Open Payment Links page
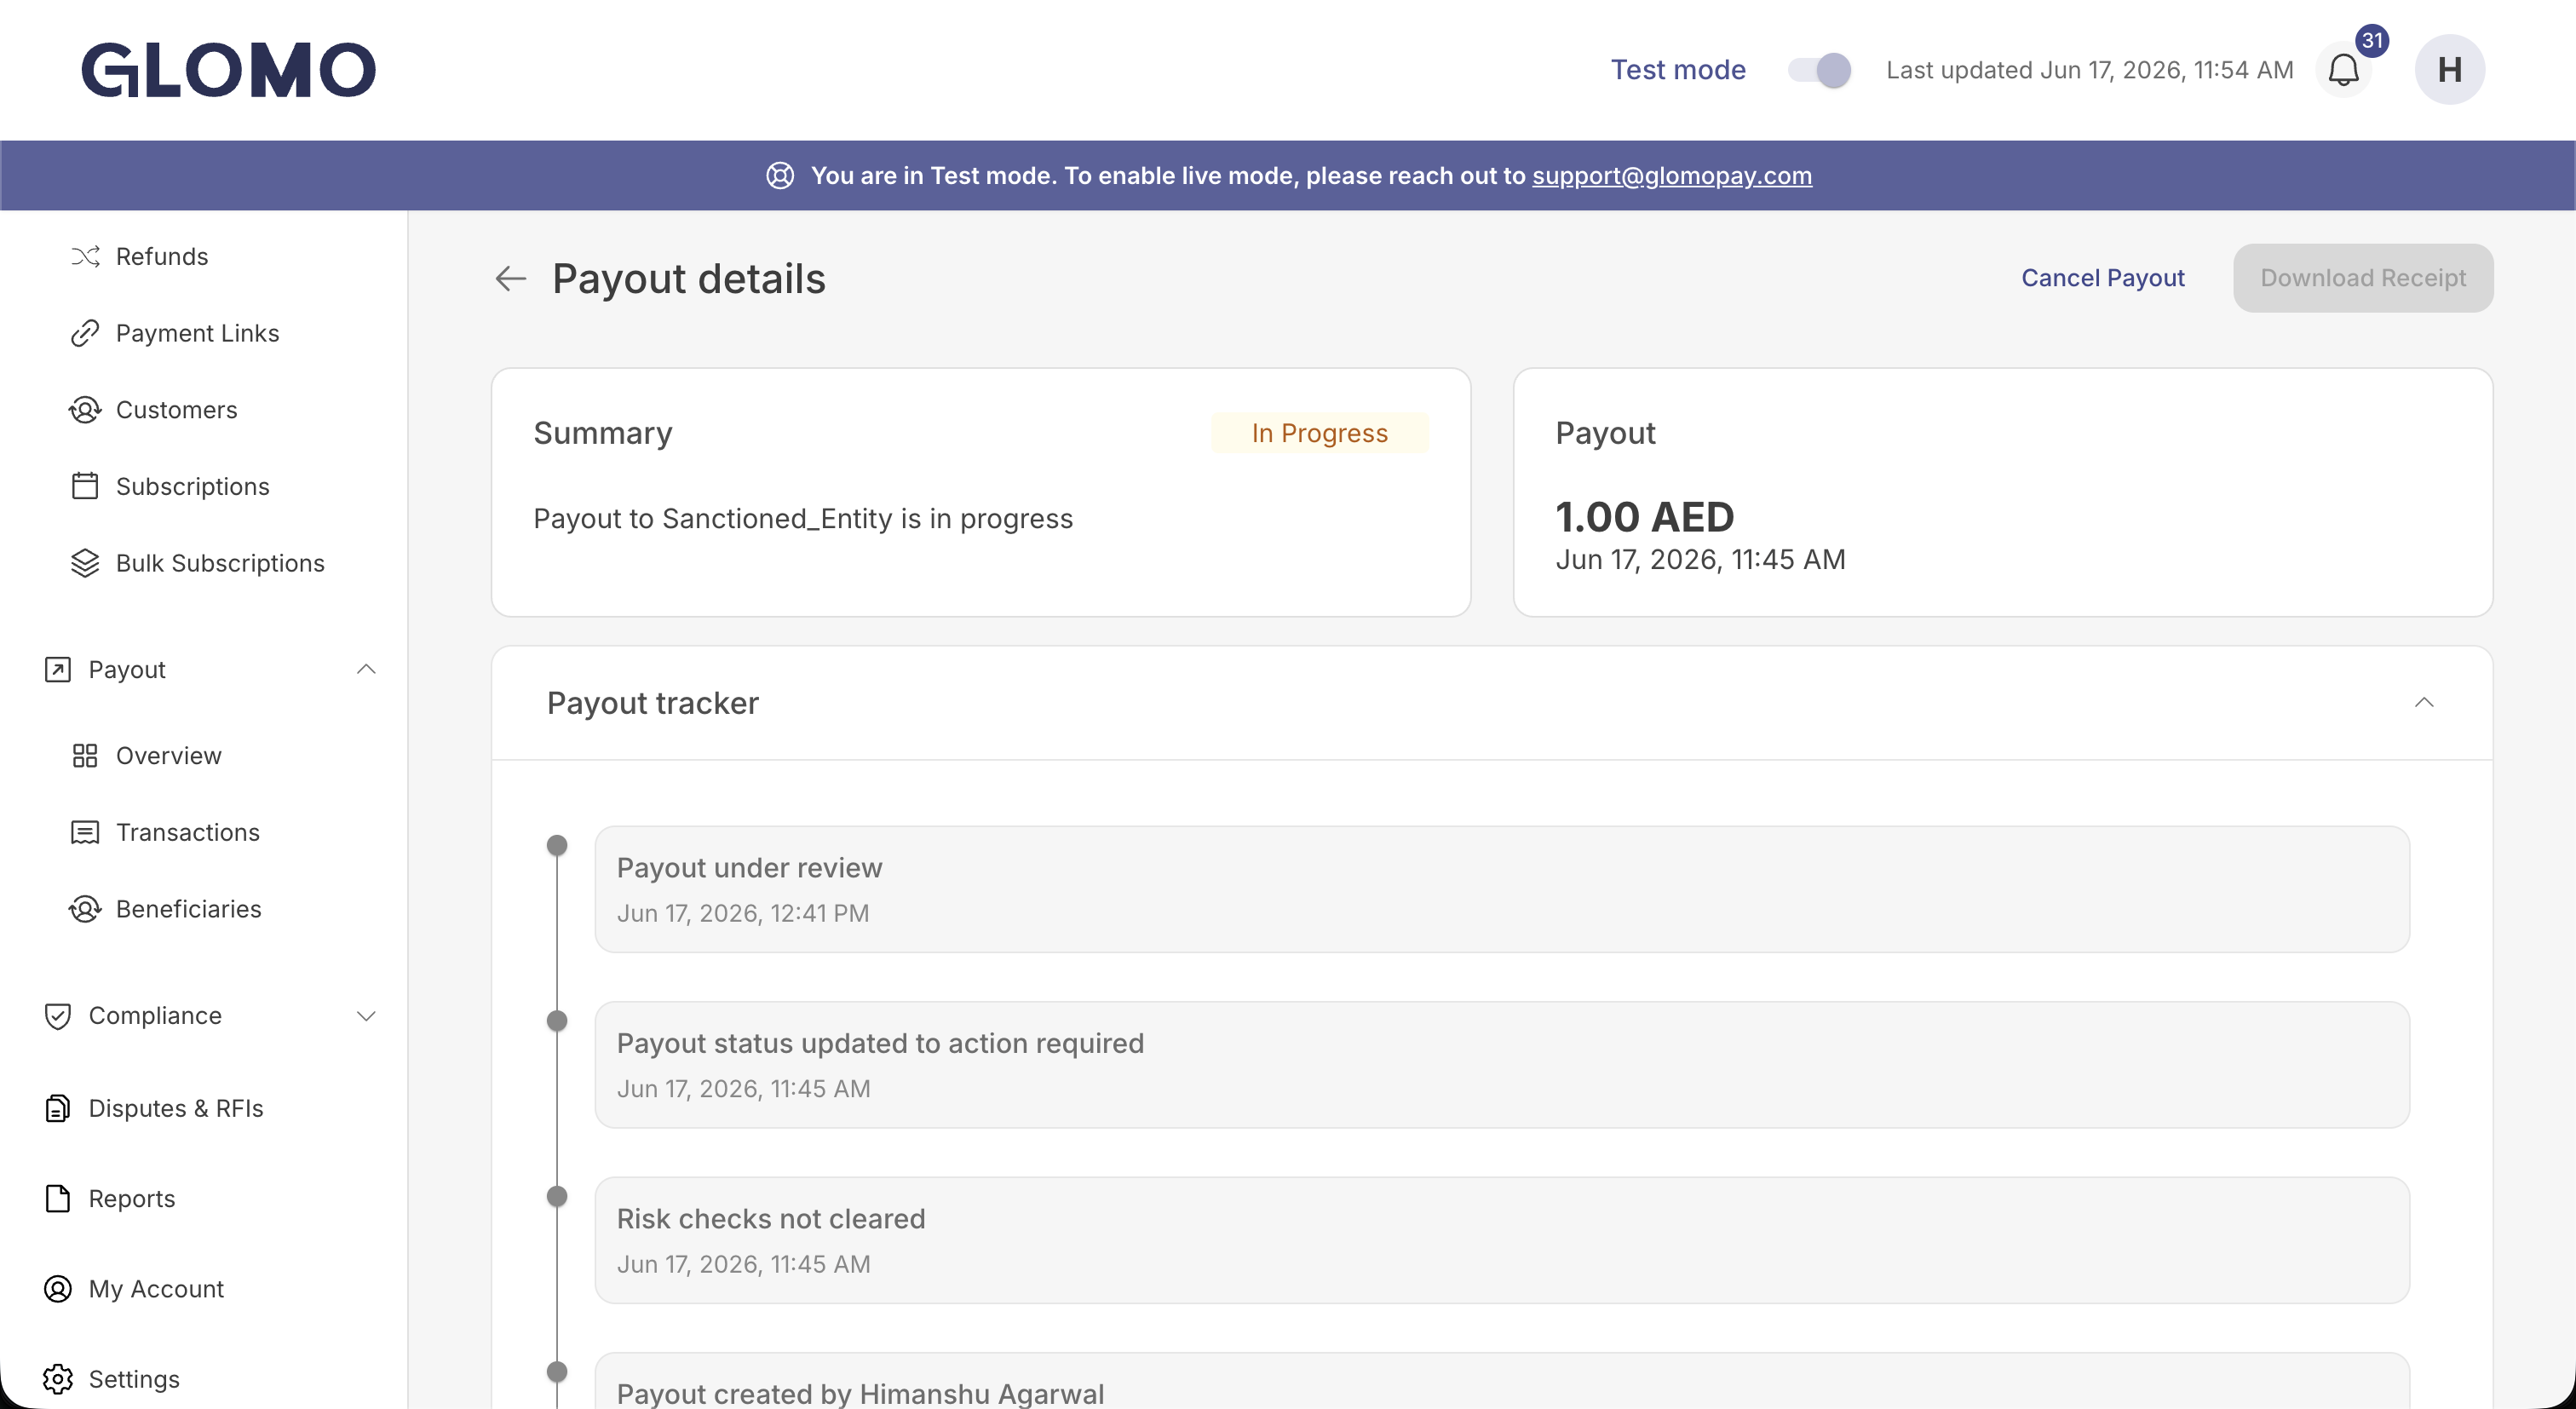The height and width of the screenshot is (1409, 2576). pyautogui.click(x=197, y=333)
